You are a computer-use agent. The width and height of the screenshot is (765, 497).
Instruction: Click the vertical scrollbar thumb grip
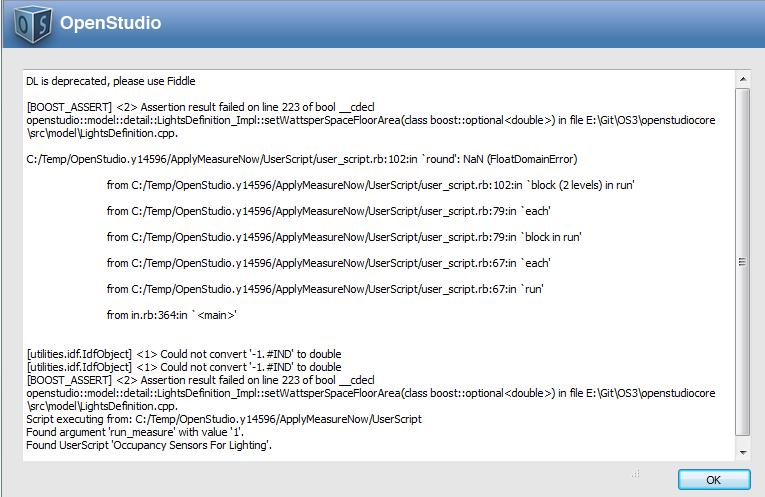(x=743, y=262)
